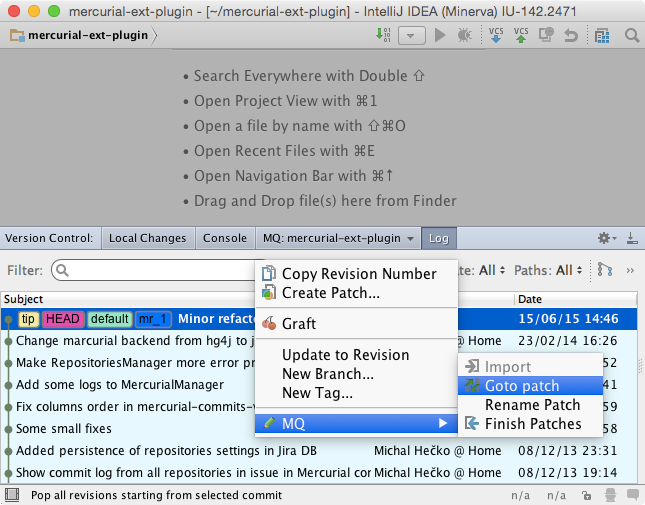Select Update to Revision menu entry
Image resolution: width=645 pixels, height=505 pixels.
point(356,355)
